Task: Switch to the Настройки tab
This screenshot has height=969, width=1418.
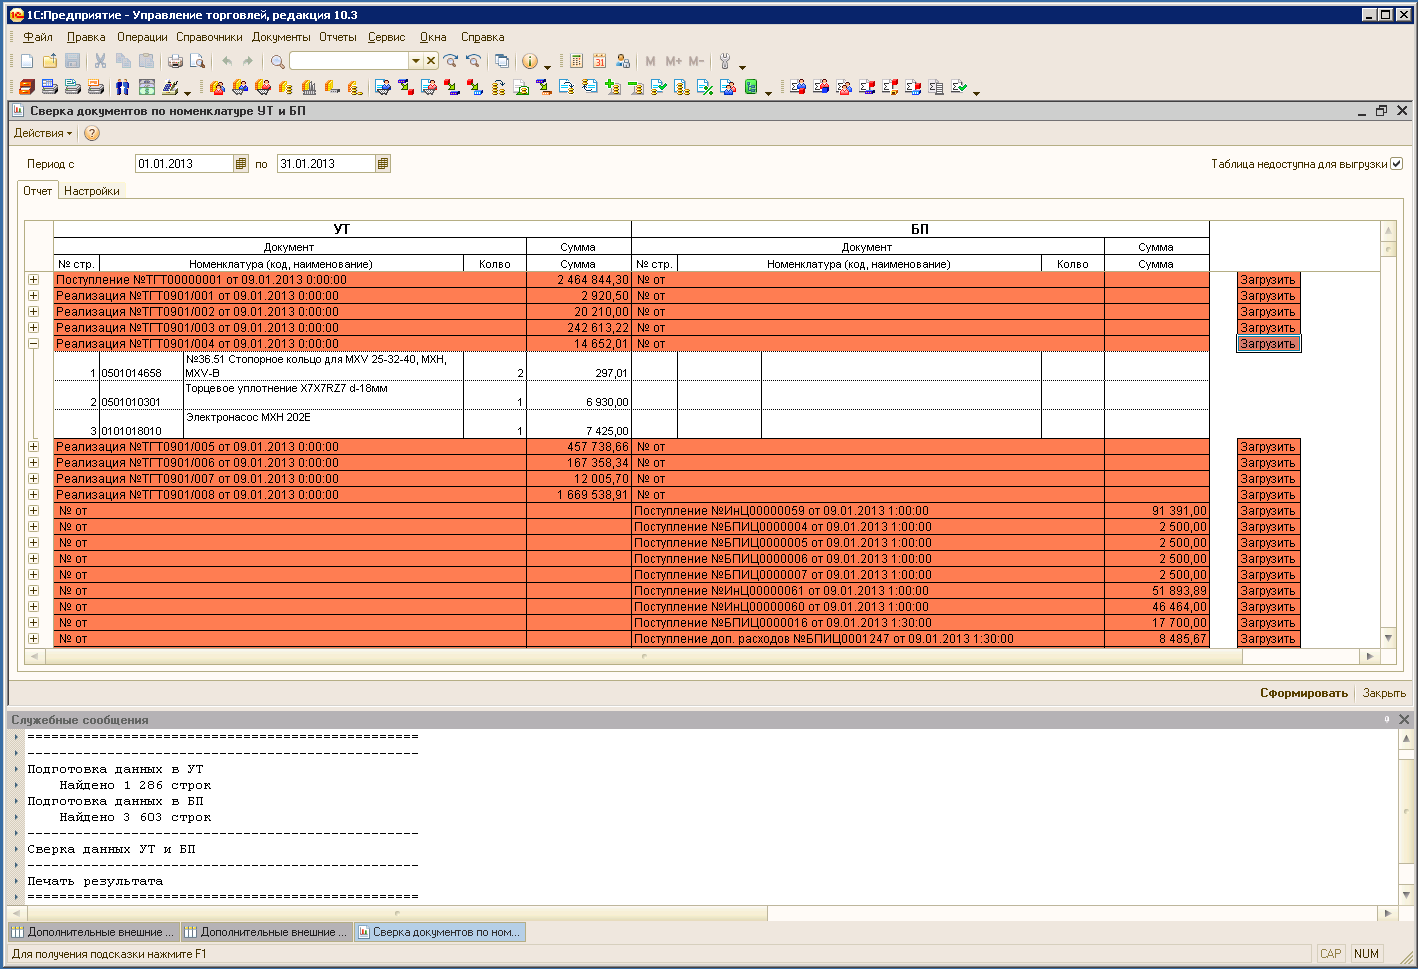Action: [x=91, y=191]
